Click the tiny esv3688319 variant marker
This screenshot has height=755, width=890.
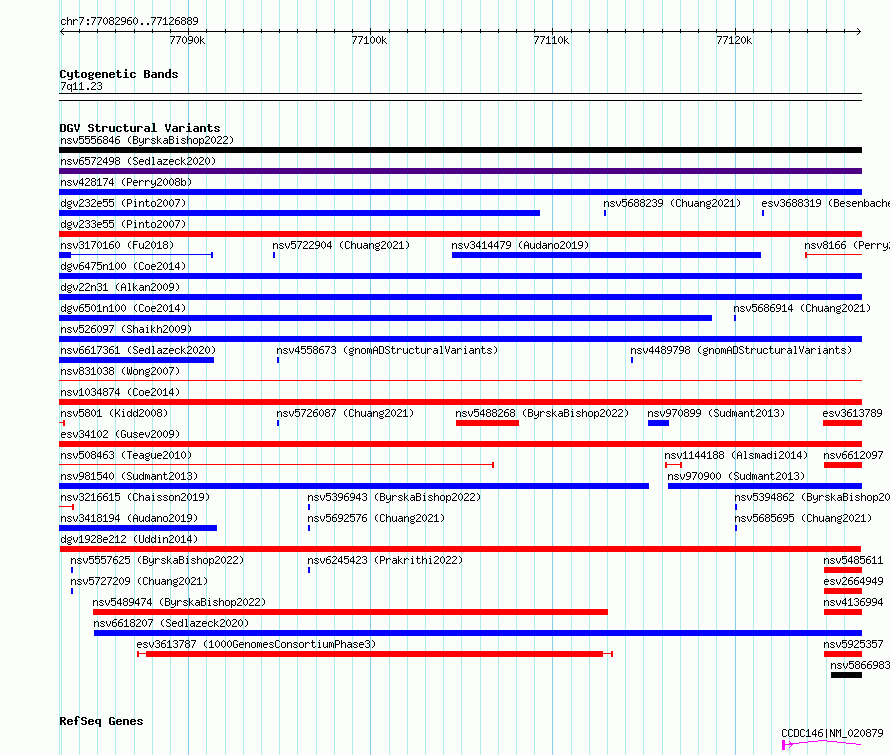(763, 213)
